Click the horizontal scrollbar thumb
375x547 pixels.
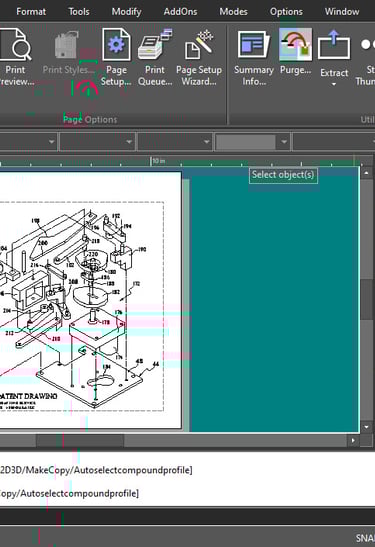coord(80,440)
